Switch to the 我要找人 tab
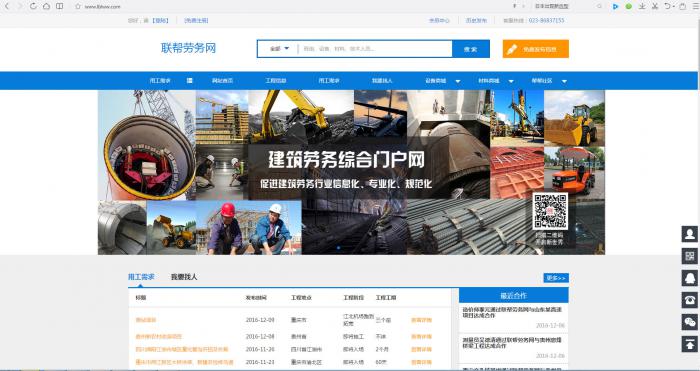 (x=184, y=277)
